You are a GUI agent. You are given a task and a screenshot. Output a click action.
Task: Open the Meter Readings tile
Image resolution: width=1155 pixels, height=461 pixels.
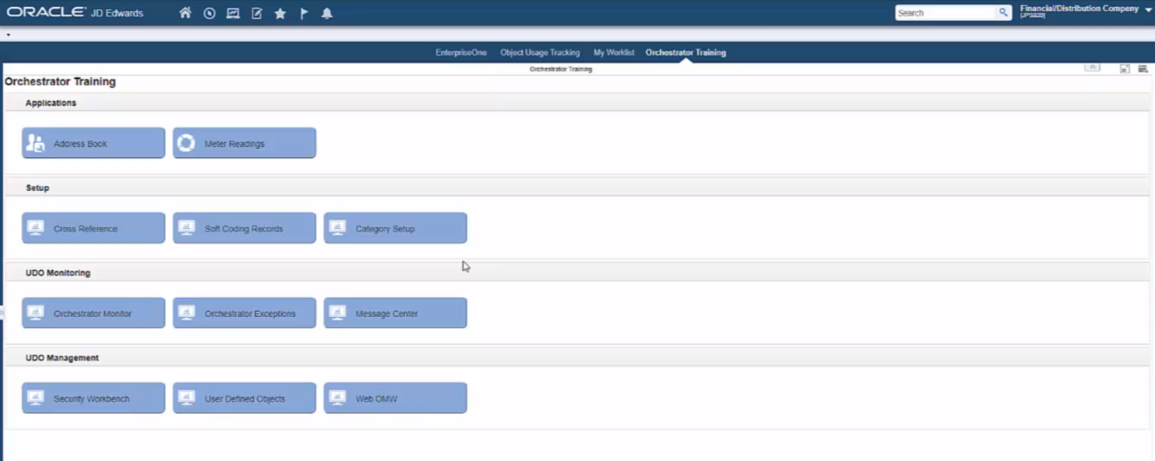245,143
